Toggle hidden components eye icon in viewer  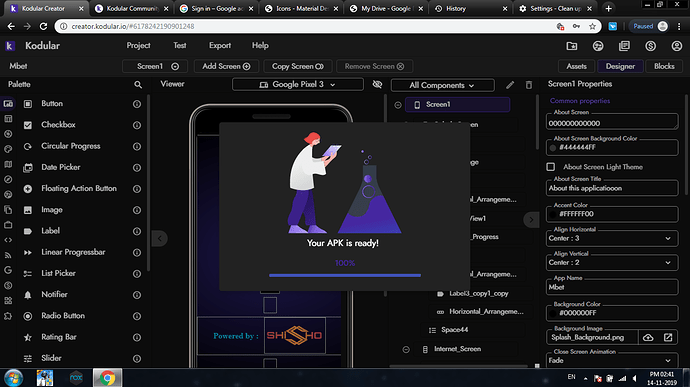[377, 85]
